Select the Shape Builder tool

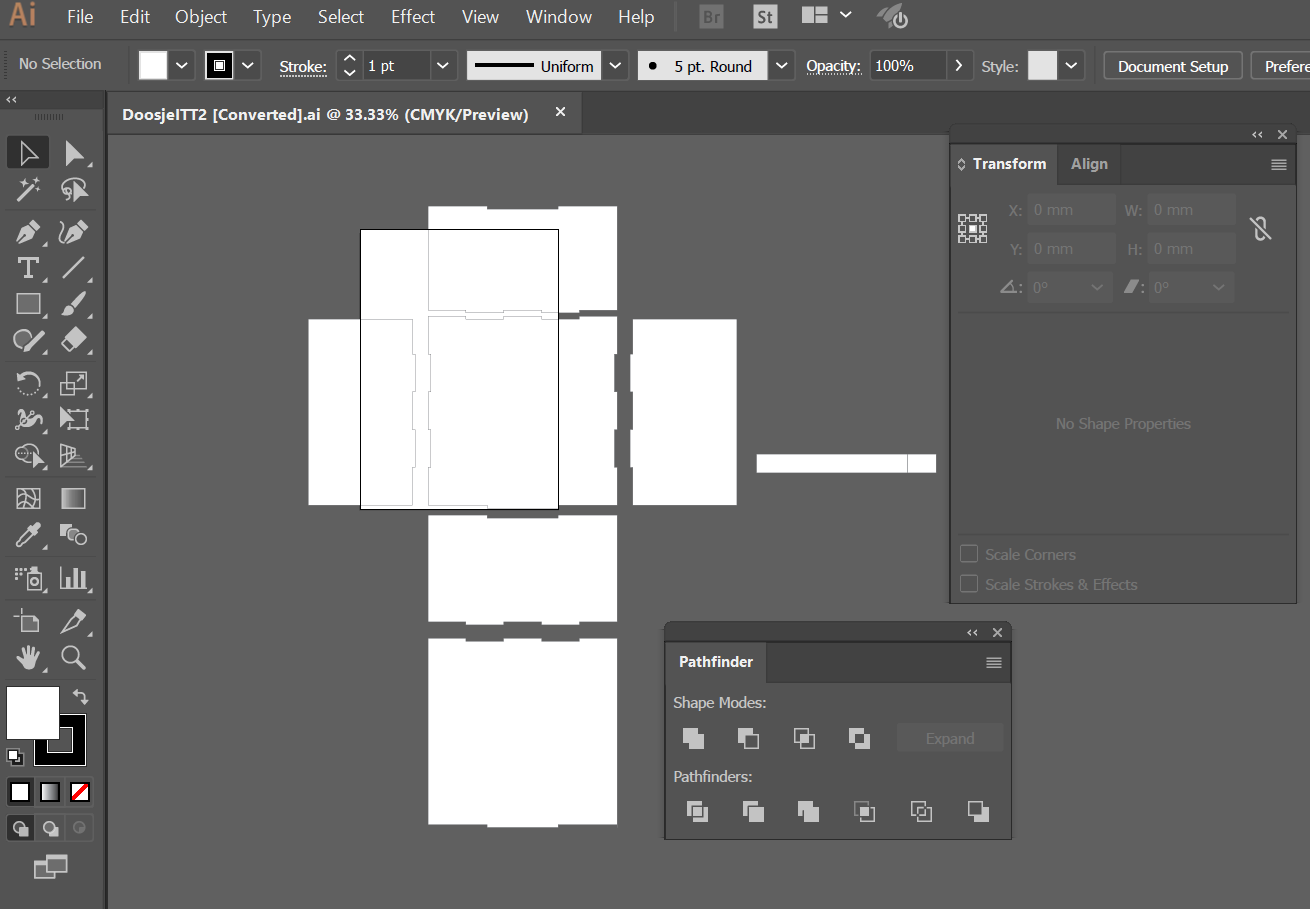tap(28, 455)
